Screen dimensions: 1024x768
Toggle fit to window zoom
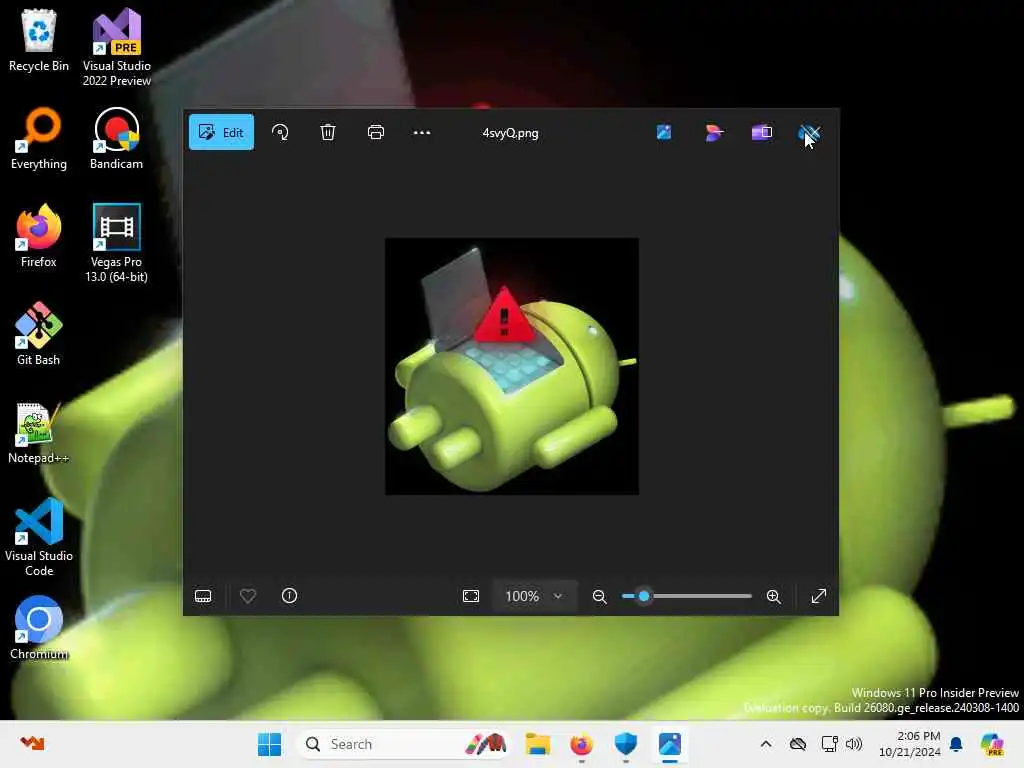pyautogui.click(x=471, y=596)
